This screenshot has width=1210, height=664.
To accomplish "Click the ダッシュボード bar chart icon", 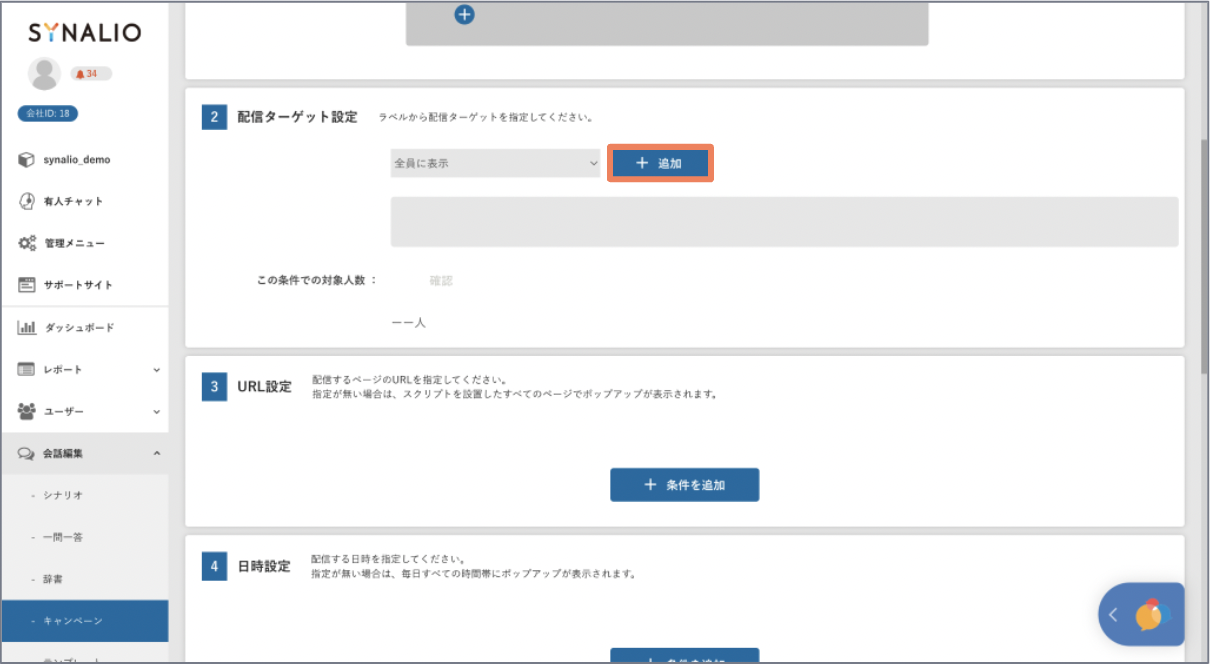I will (27, 328).
